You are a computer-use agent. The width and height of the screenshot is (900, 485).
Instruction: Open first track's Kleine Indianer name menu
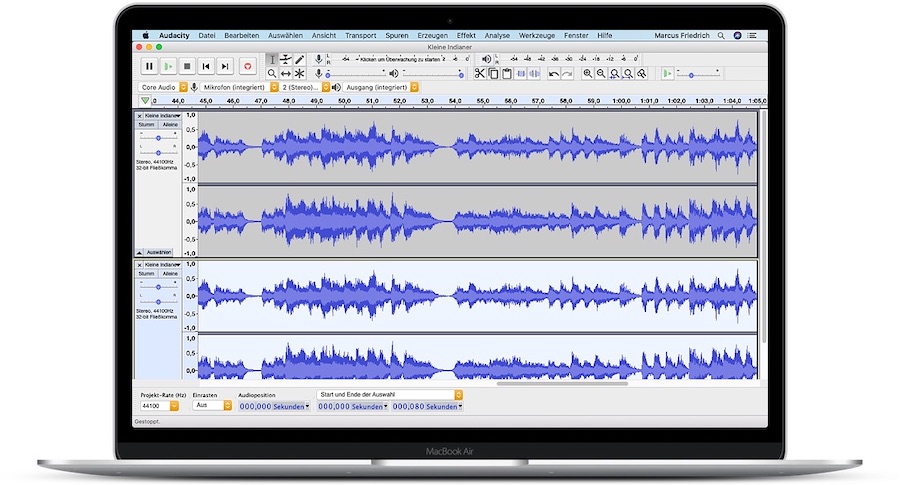(162, 116)
